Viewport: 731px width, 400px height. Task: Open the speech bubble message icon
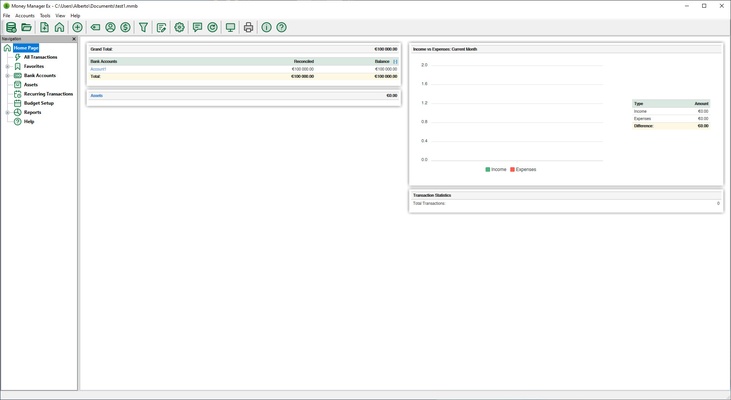point(197,28)
